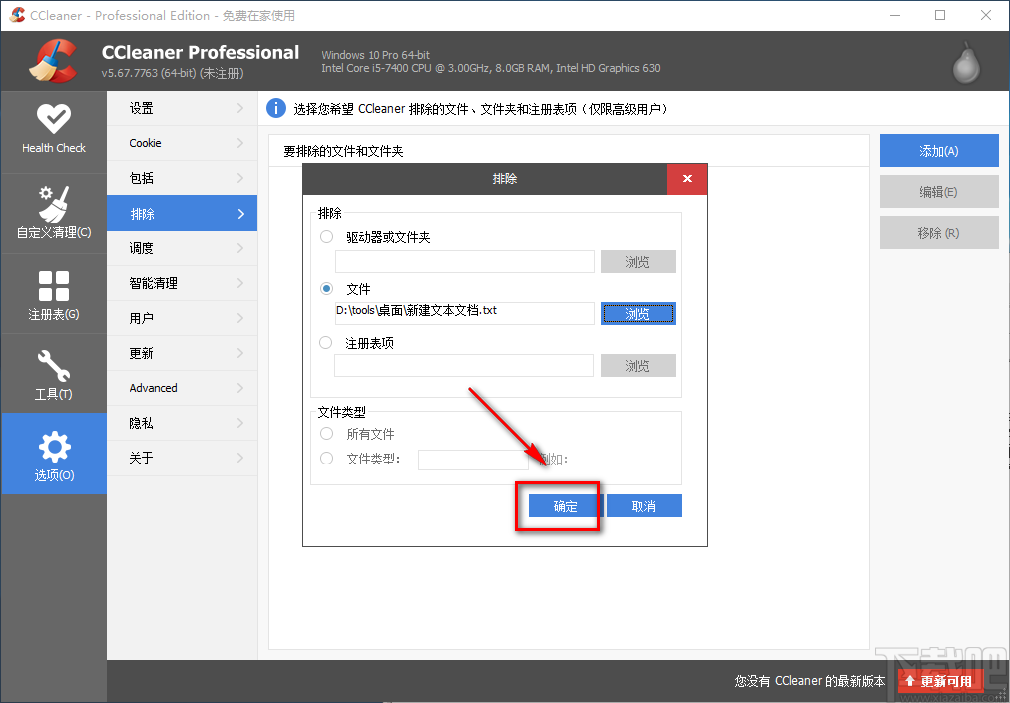Click the blue info icon
This screenshot has width=1010, height=703.
coord(276,108)
